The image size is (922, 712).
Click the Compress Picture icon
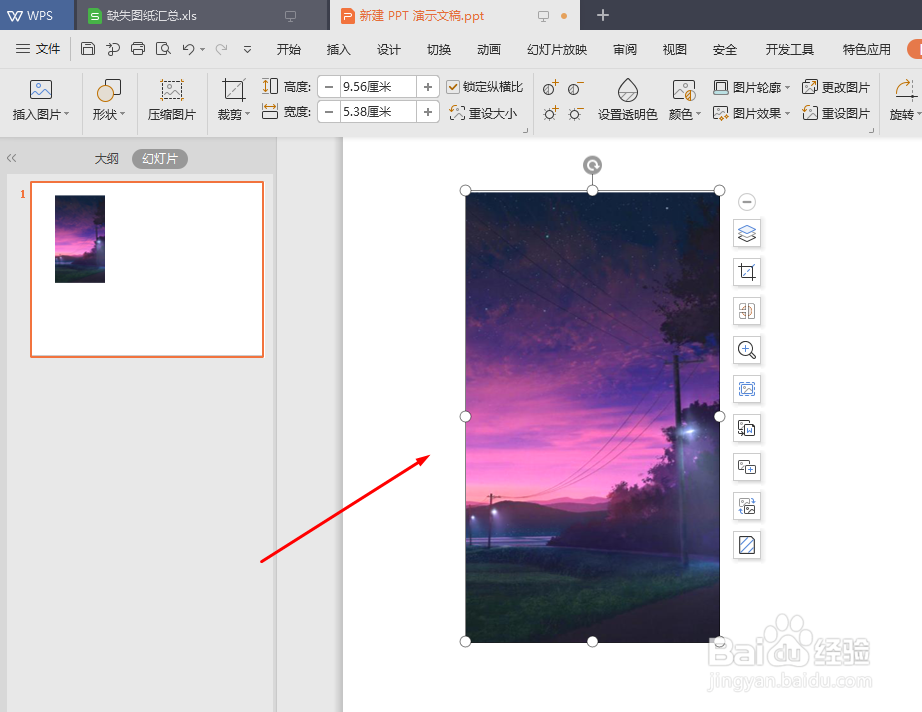pyautogui.click(x=172, y=90)
